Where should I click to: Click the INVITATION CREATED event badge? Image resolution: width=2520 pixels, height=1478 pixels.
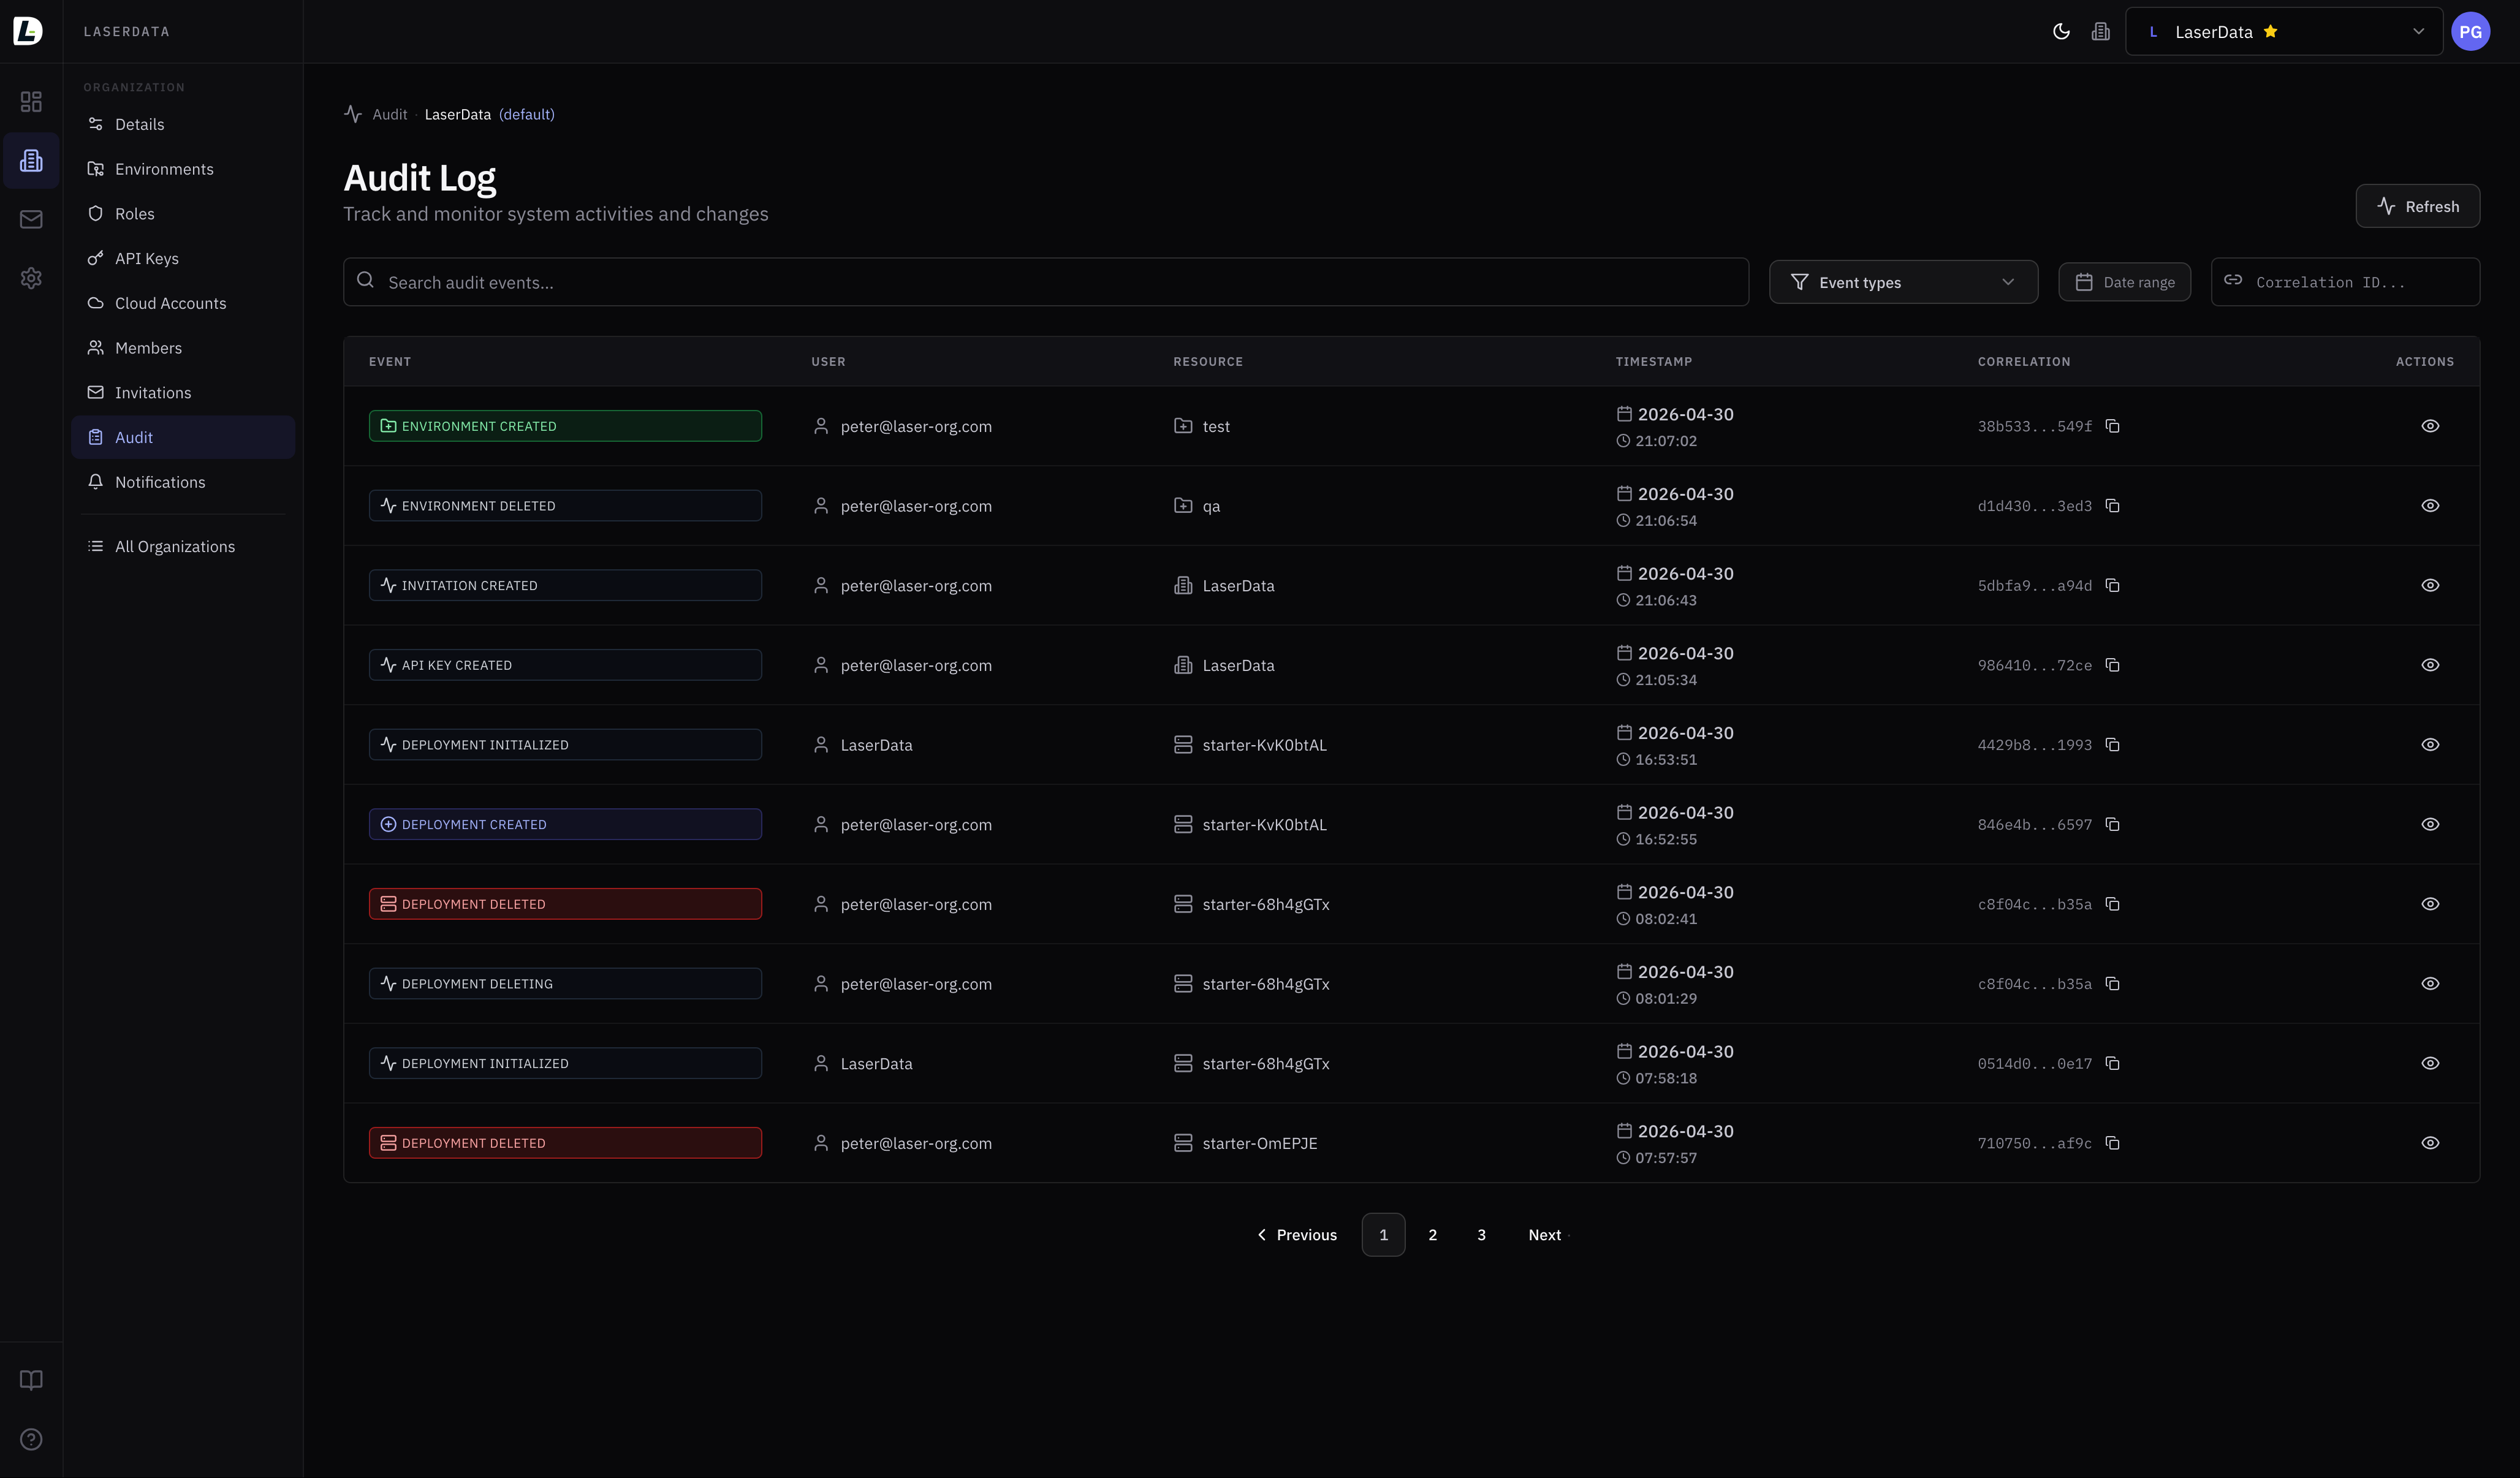click(x=565, y=585)
